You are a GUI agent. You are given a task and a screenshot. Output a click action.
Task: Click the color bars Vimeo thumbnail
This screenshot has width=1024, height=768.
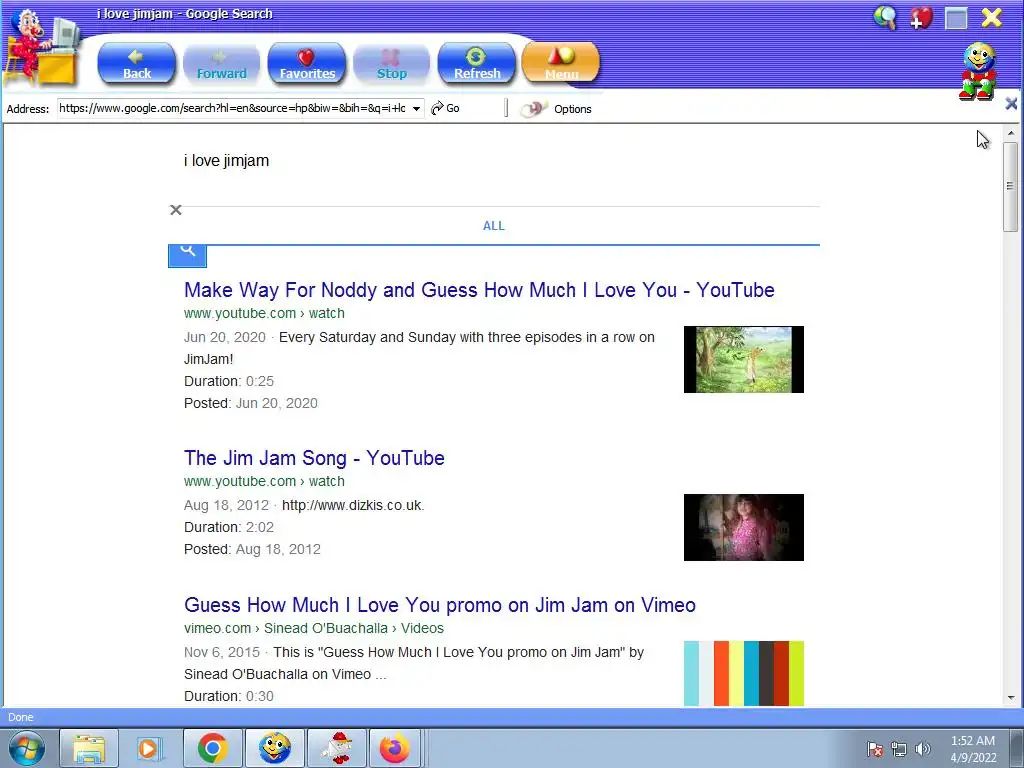(x=744, y=674)
